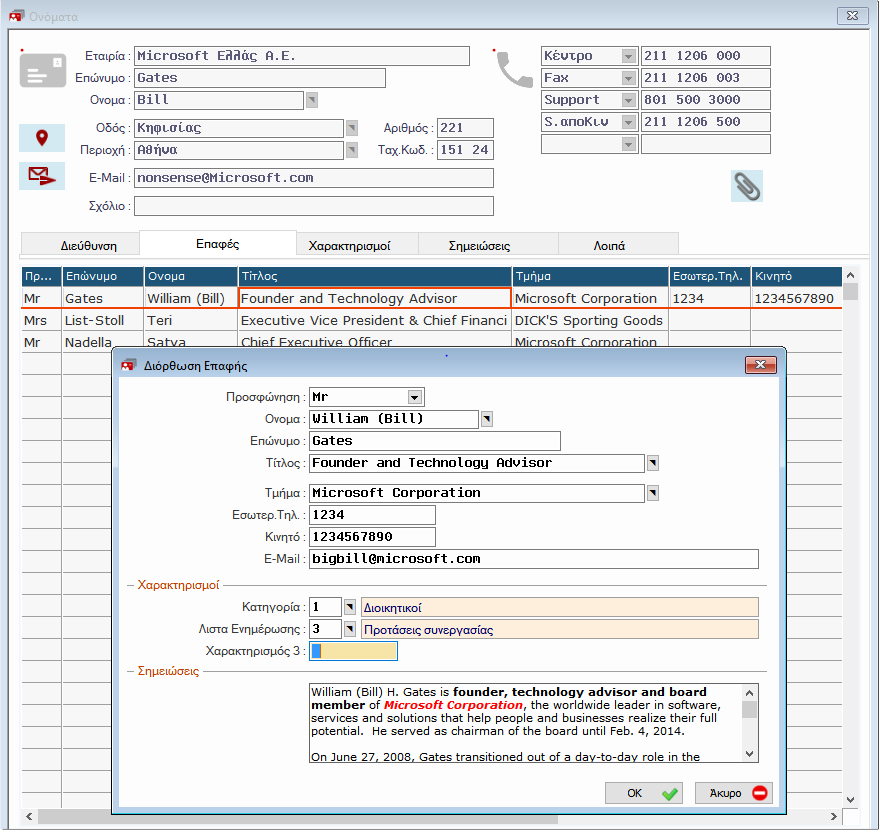Open attachments with the paperclip icon
The image size is (879, 830).
pos(747,186)
